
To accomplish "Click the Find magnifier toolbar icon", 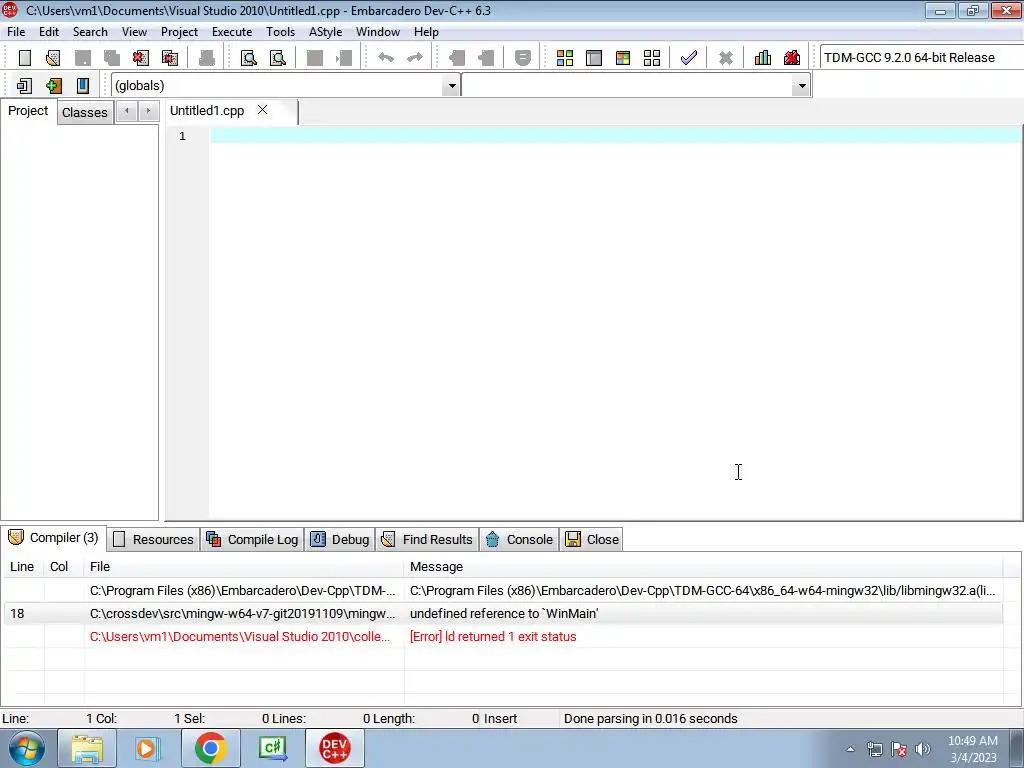I will pyautogui.click(x=248, y=57).
